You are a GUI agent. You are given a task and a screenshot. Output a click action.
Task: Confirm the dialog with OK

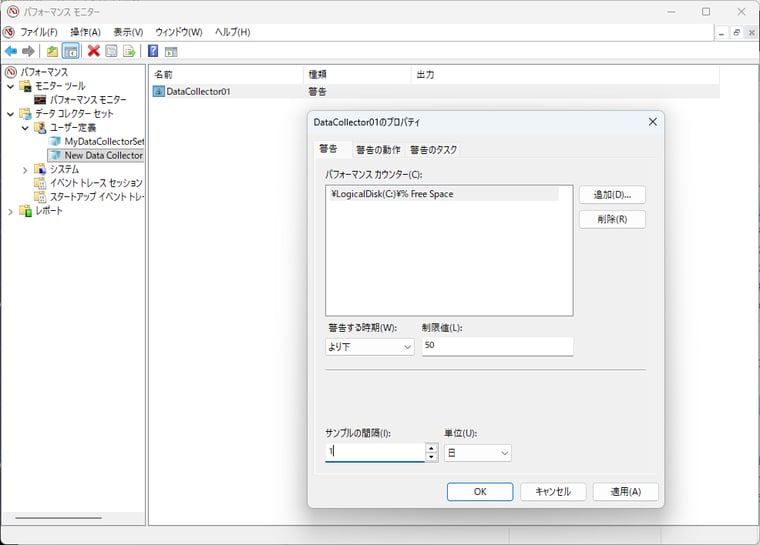480,492
